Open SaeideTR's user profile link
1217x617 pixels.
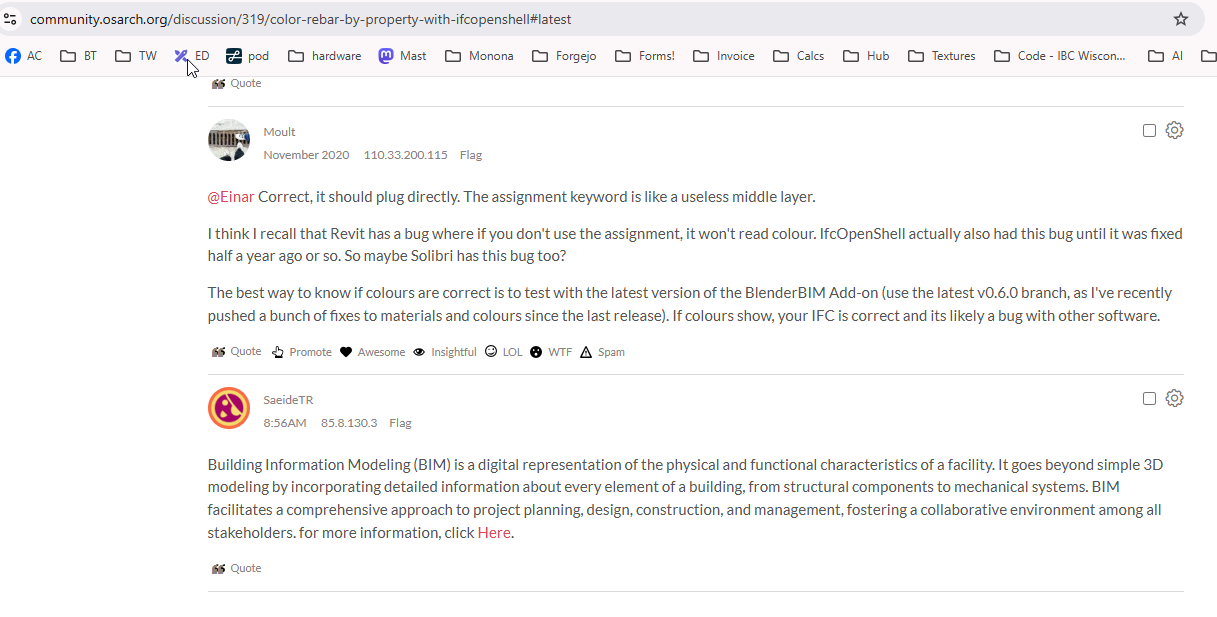(x=288, y=400)
